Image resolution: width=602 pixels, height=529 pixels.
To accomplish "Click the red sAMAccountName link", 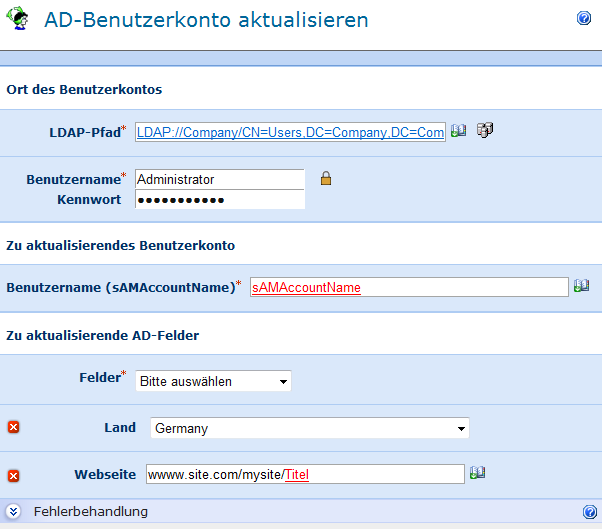I will (306, 287).
